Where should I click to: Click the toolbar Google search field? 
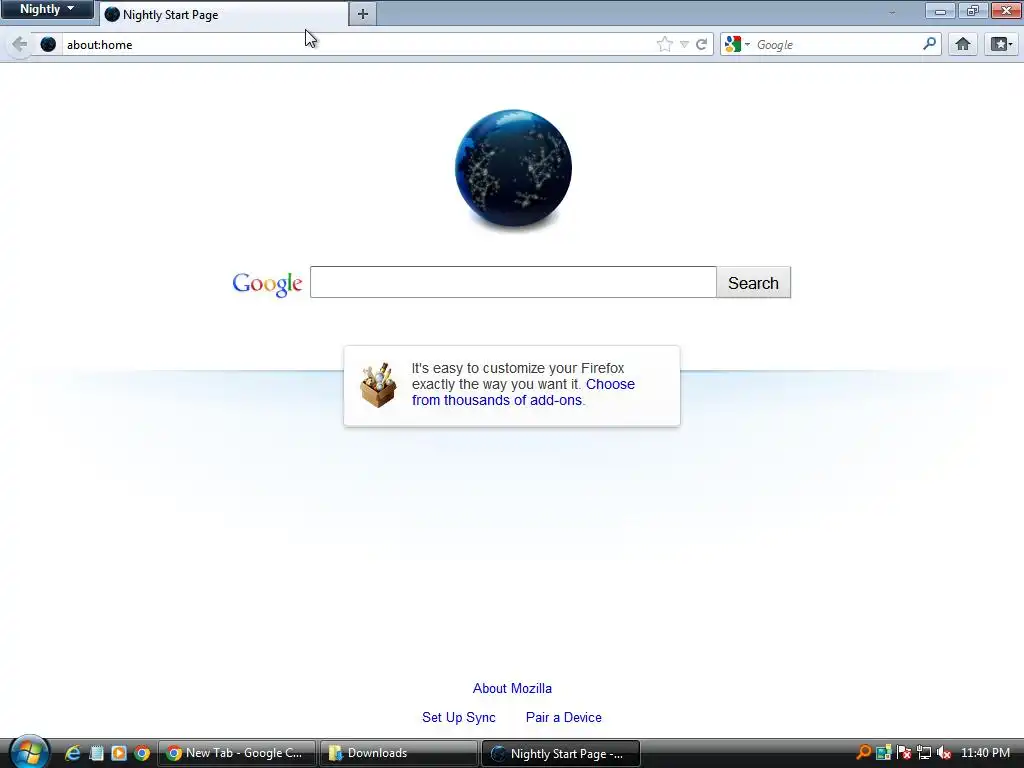tap(837, 44)
